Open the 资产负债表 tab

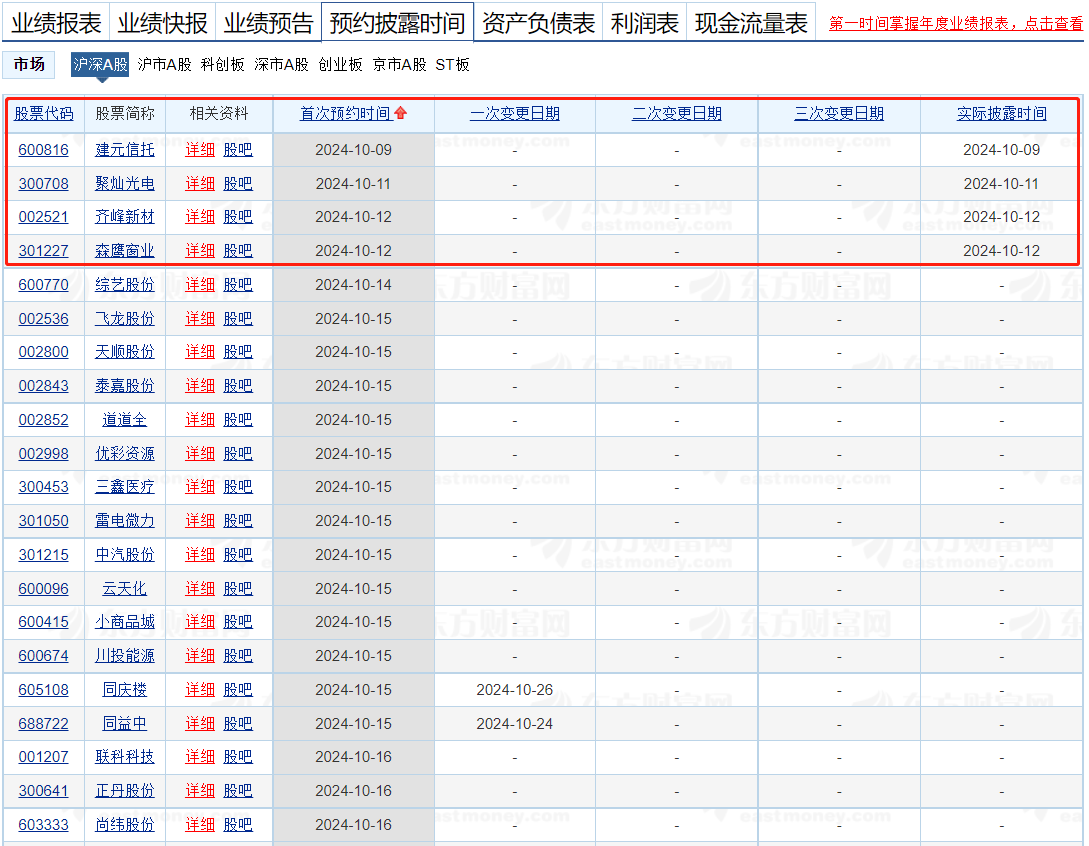(x=538, y=22)
